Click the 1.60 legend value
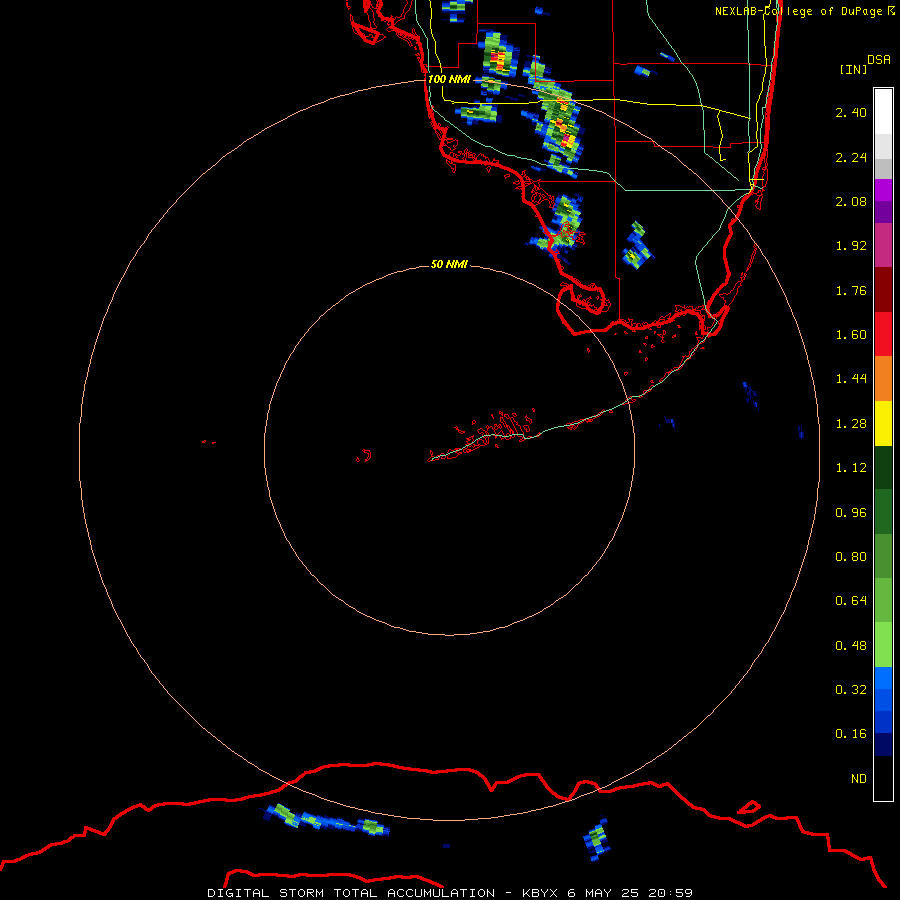 [x=851, y=335]
